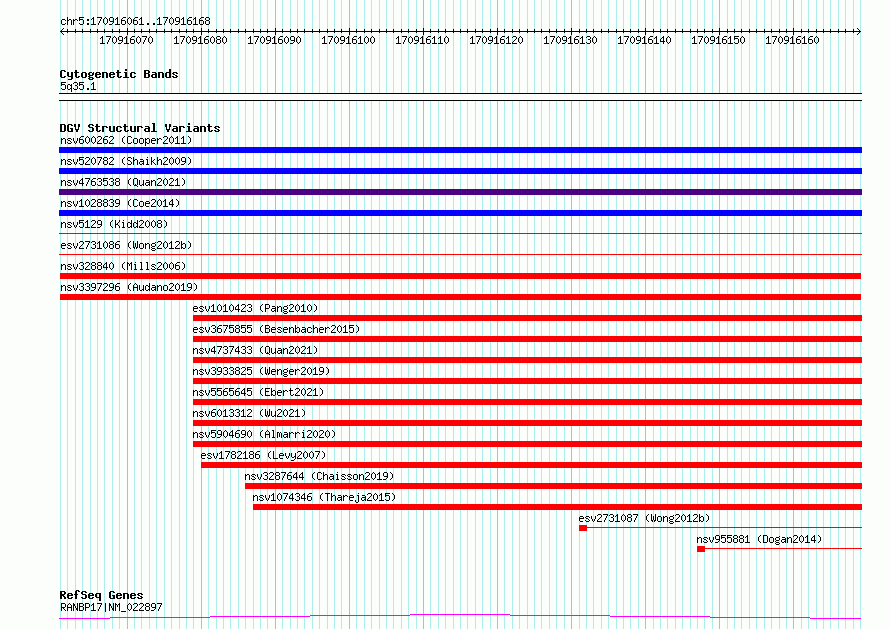Click the nsv328840 (Mills2006) label
Image resolution: width=890 pixels, height=629 pixels.
[x=123, y=266]
